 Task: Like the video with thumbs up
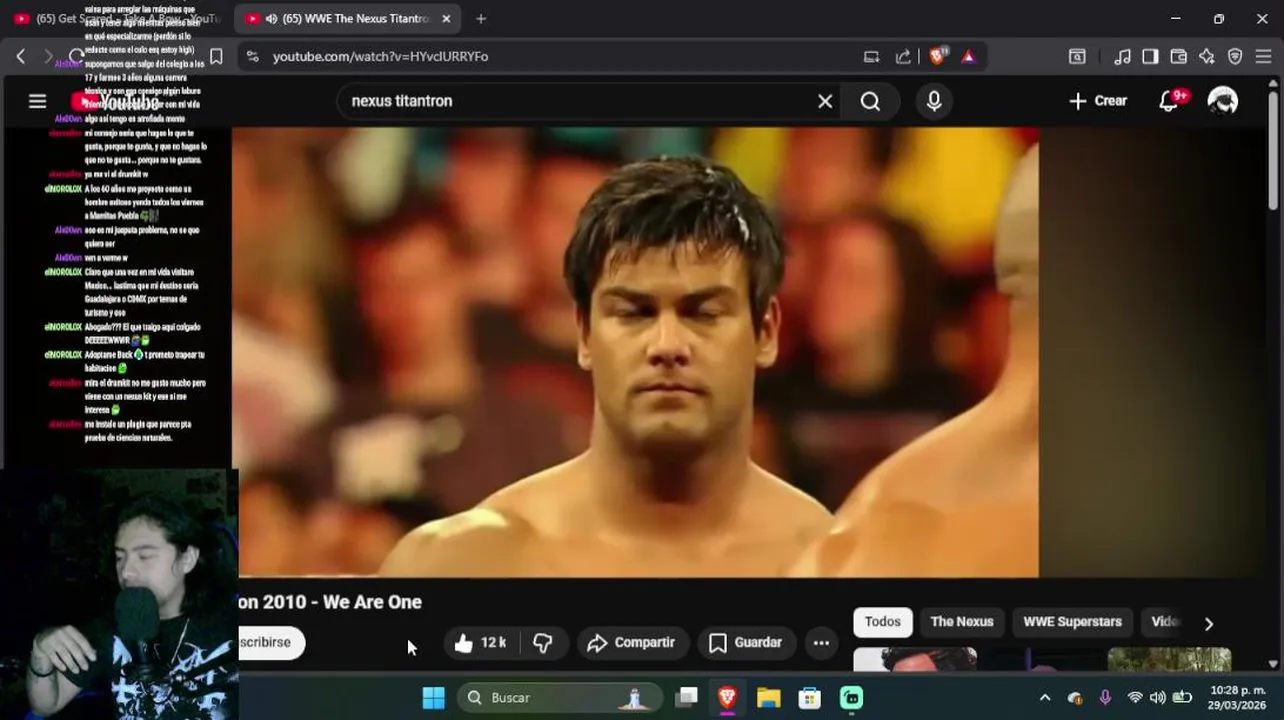[481, 643]
